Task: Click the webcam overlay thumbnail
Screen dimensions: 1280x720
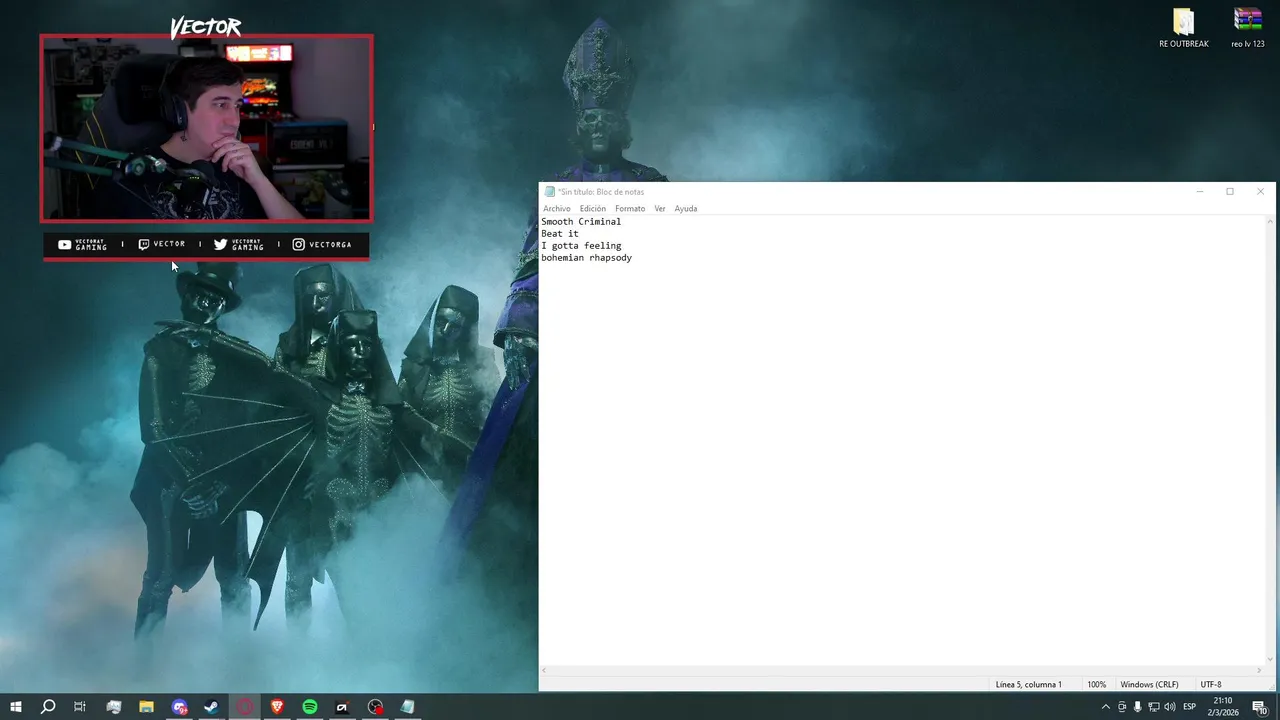Action: pyautogui.click(x=206, y=128)
